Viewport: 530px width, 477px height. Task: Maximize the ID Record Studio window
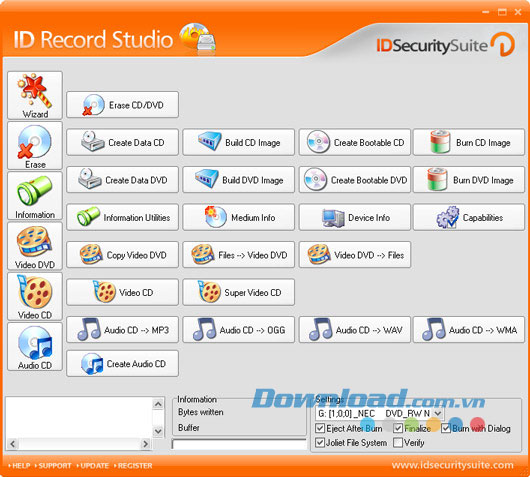pos(502,12)
